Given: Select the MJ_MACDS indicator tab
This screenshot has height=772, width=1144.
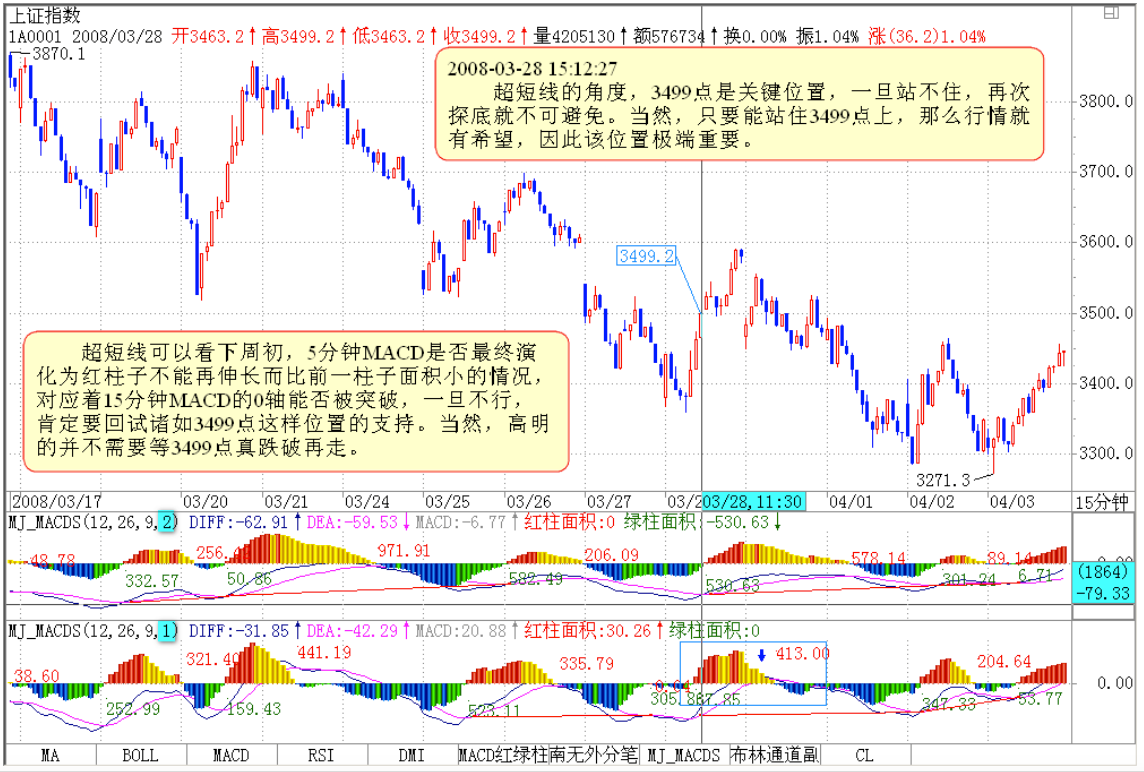Looking at the screenshot, I should 684,755.
